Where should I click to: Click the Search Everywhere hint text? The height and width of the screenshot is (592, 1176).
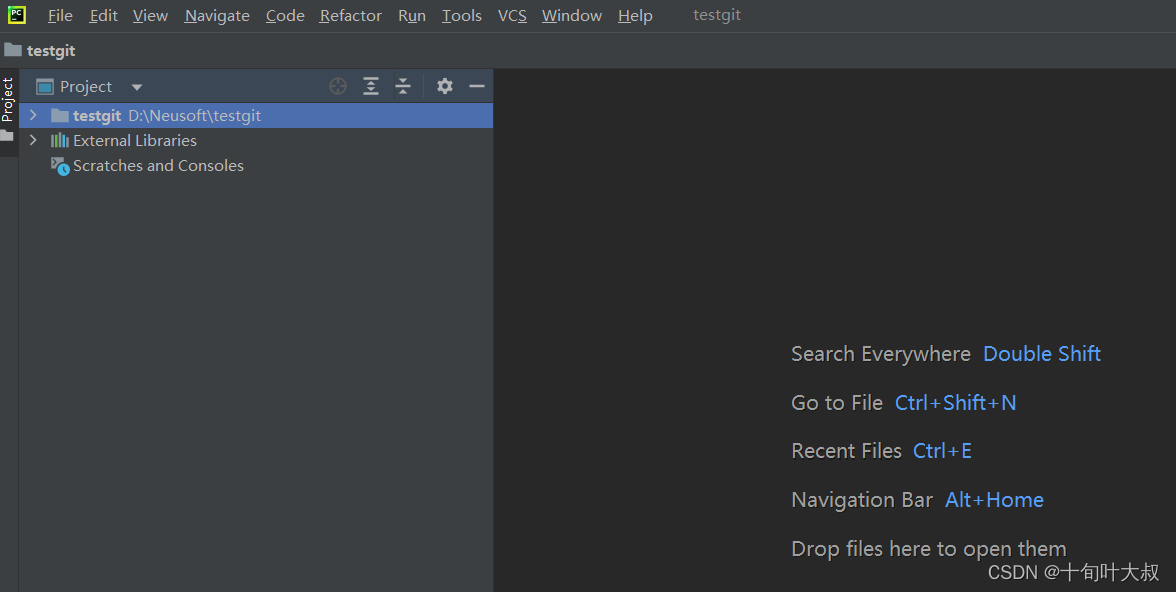(x=880, y=354)
